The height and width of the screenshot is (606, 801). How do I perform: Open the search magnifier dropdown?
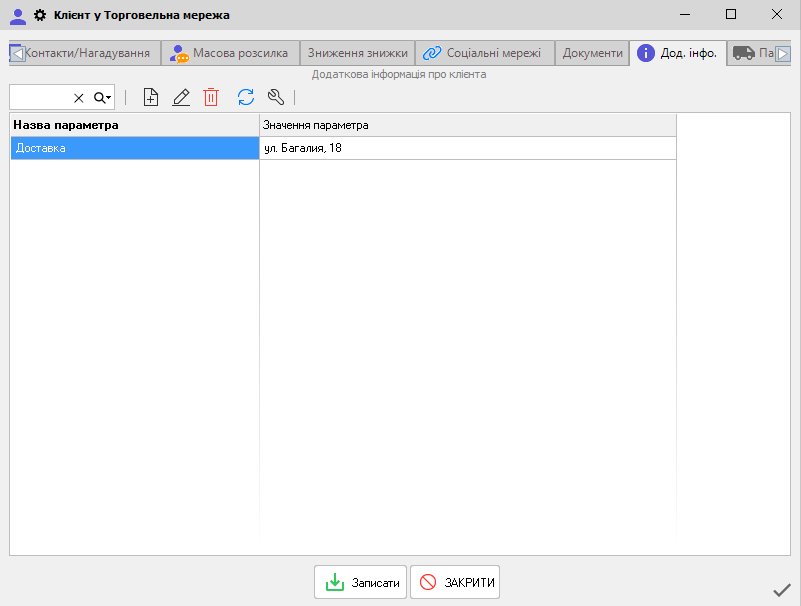[102, 97]
